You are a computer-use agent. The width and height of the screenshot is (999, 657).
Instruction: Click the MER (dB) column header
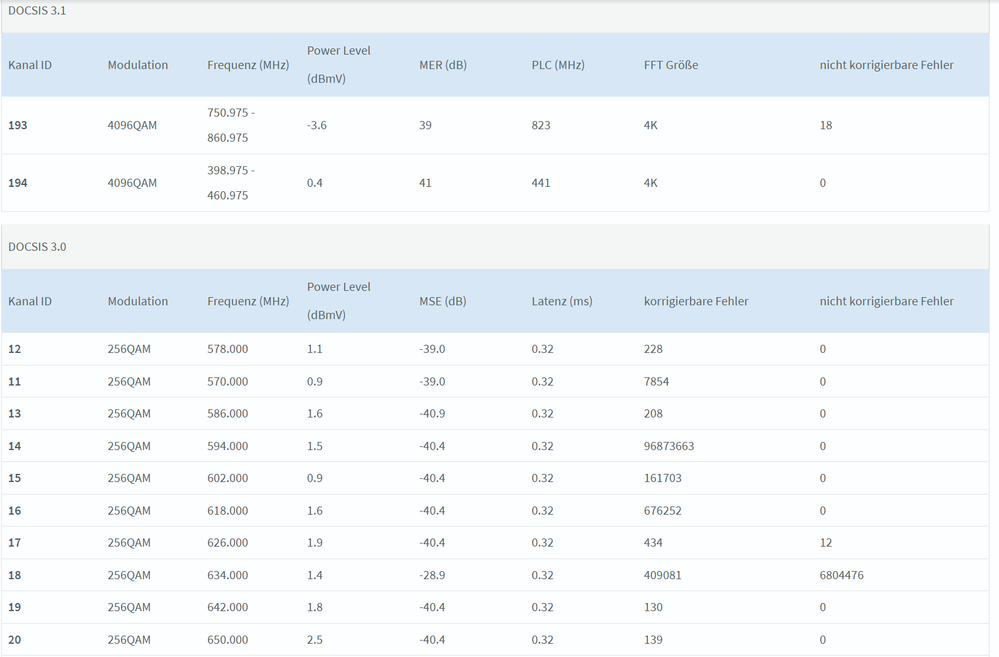[x=443, y=65]
